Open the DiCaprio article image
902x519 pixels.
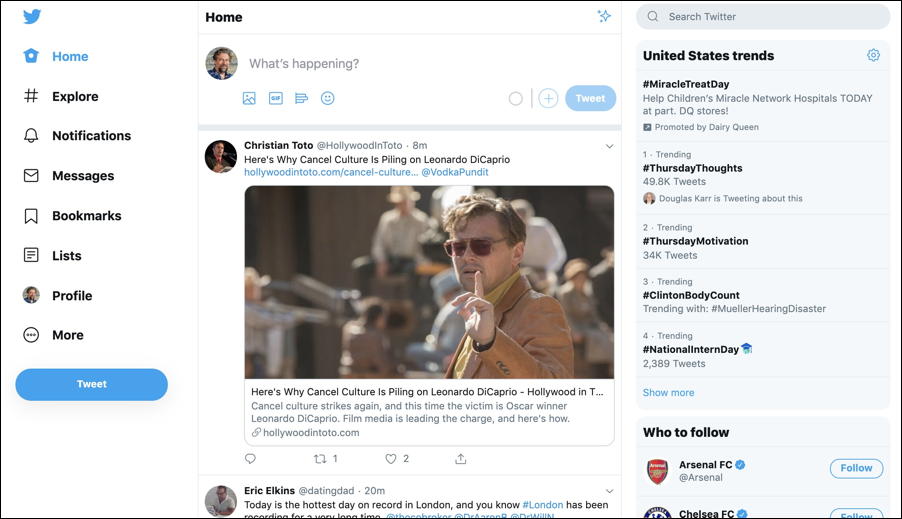click(429, 282)
